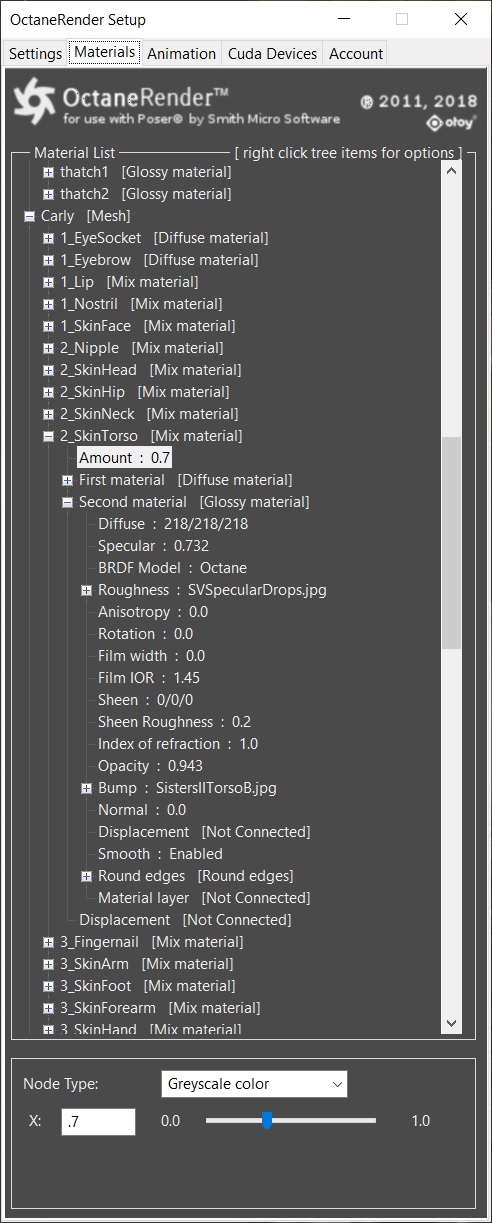Select the Opacity : 0.943 row
492x1223 pixels.
150,766
